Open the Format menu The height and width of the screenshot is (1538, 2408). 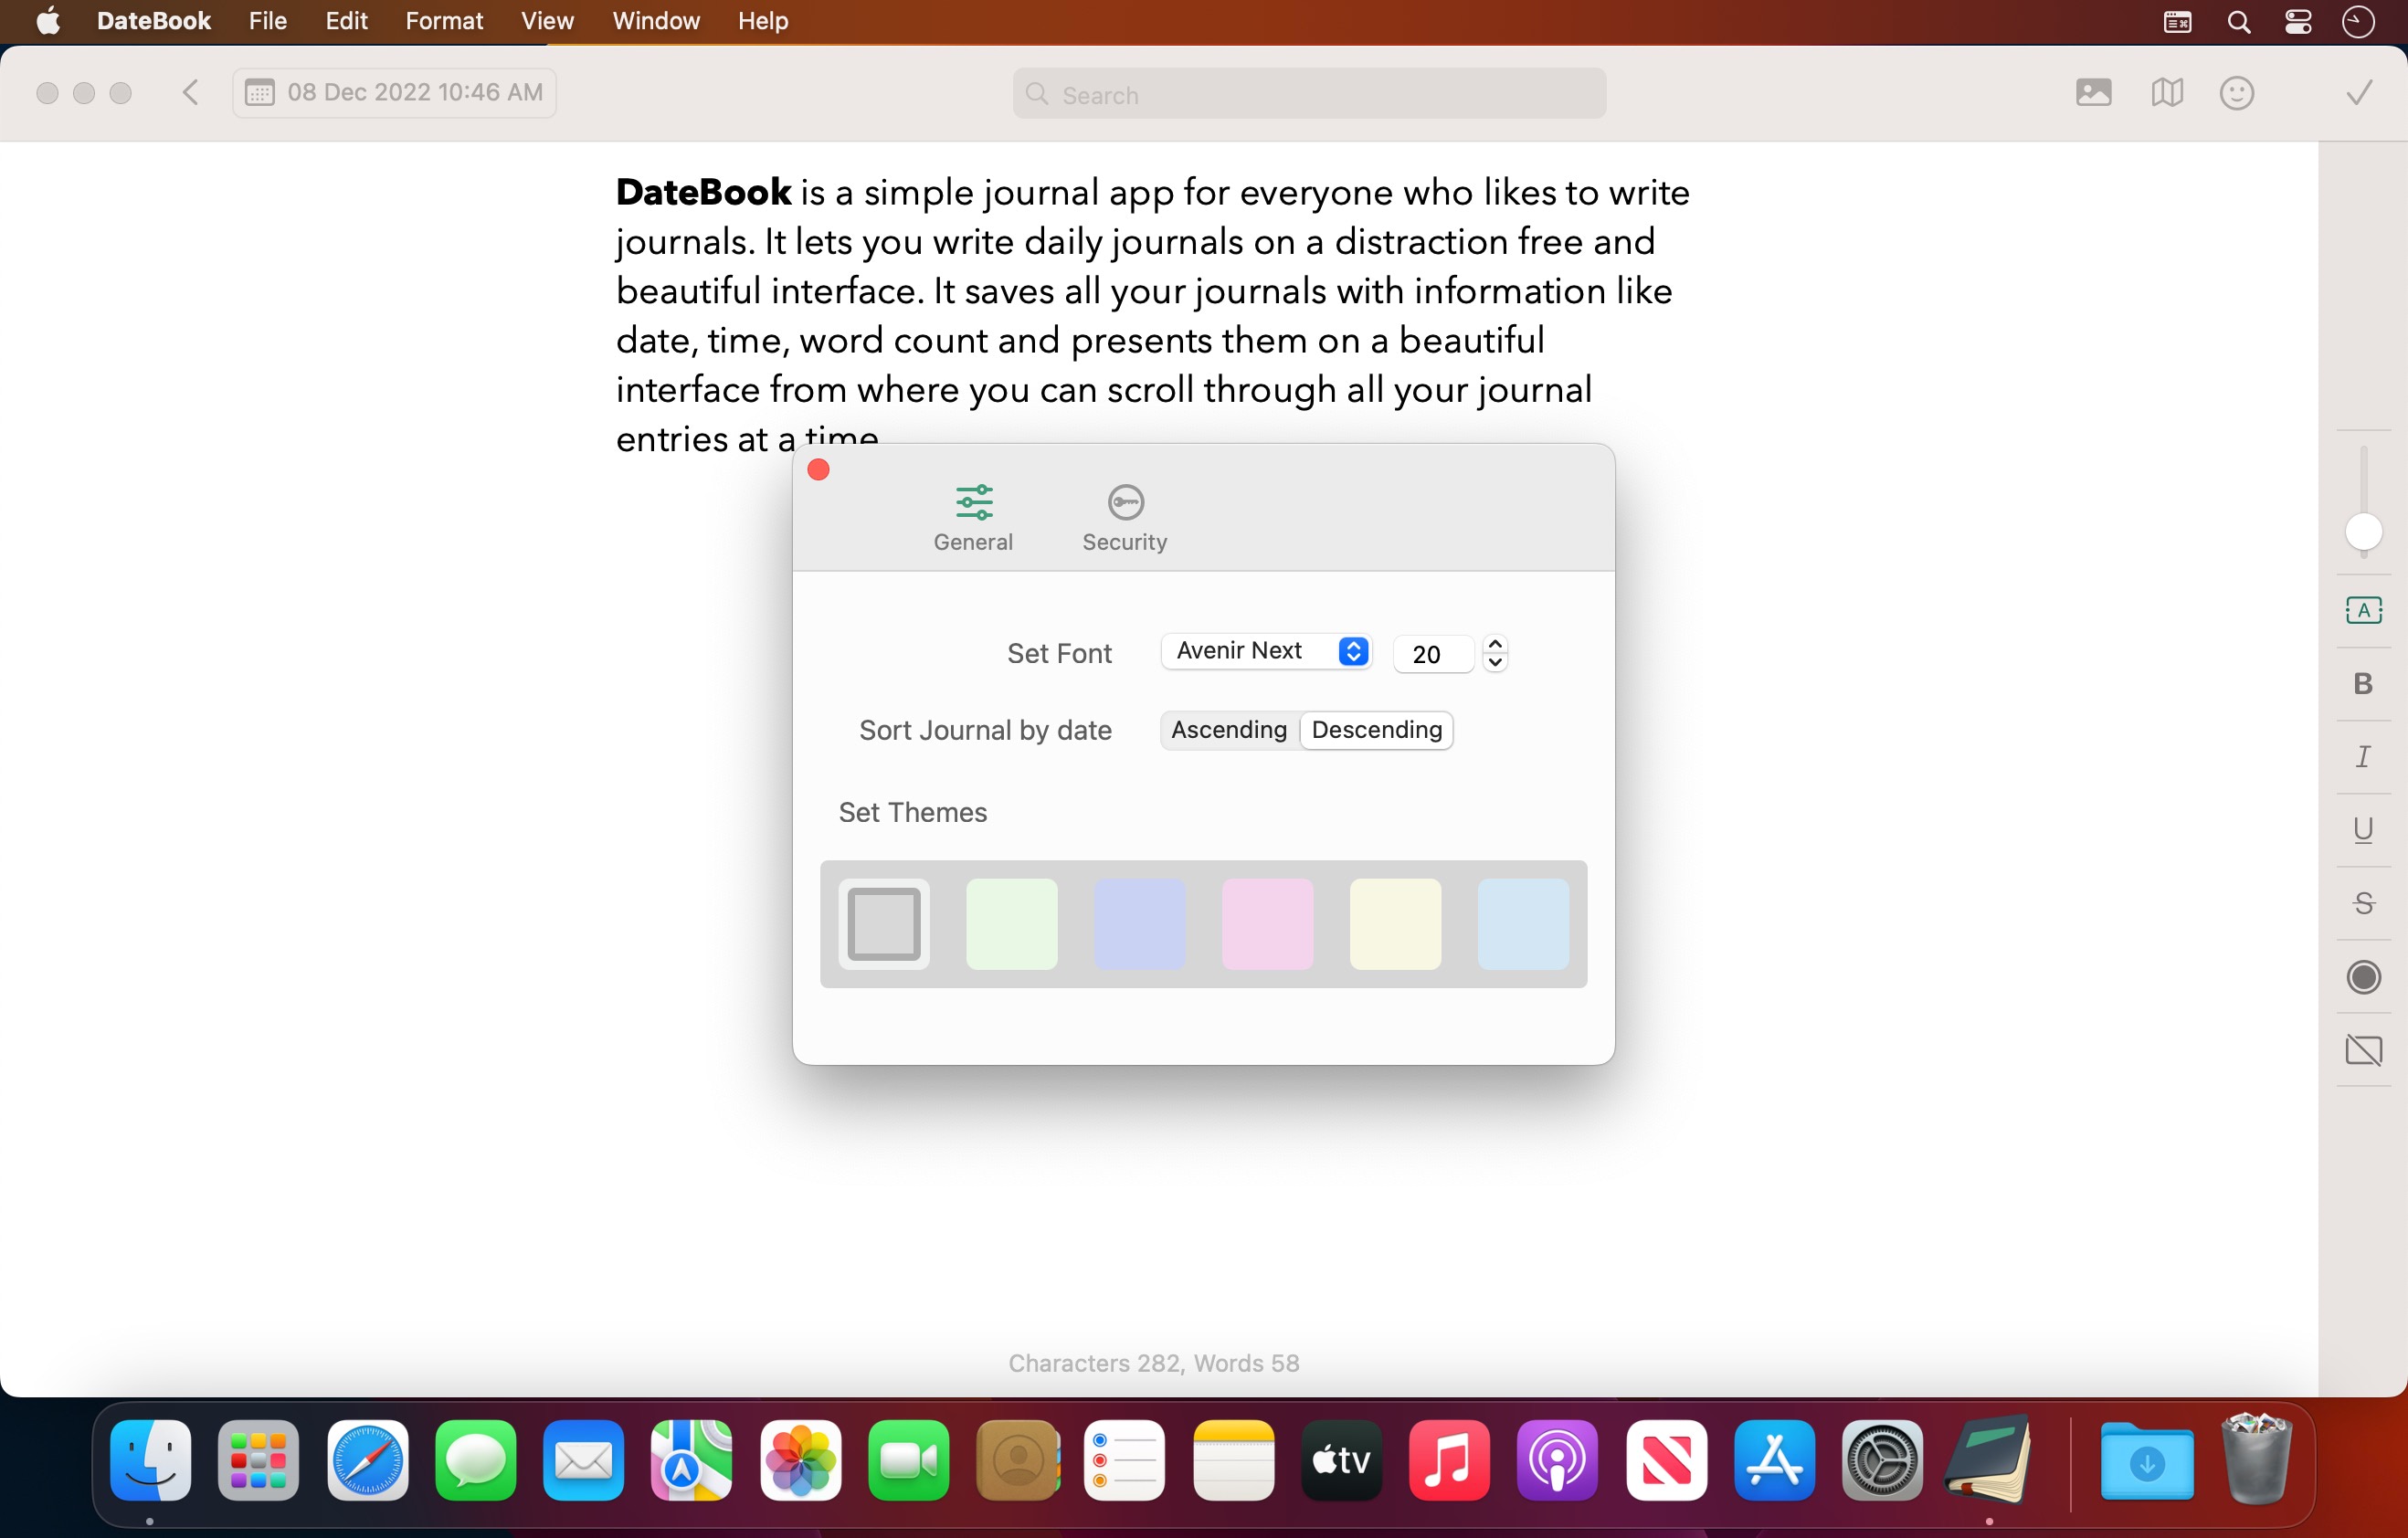(x=444, y=21)
